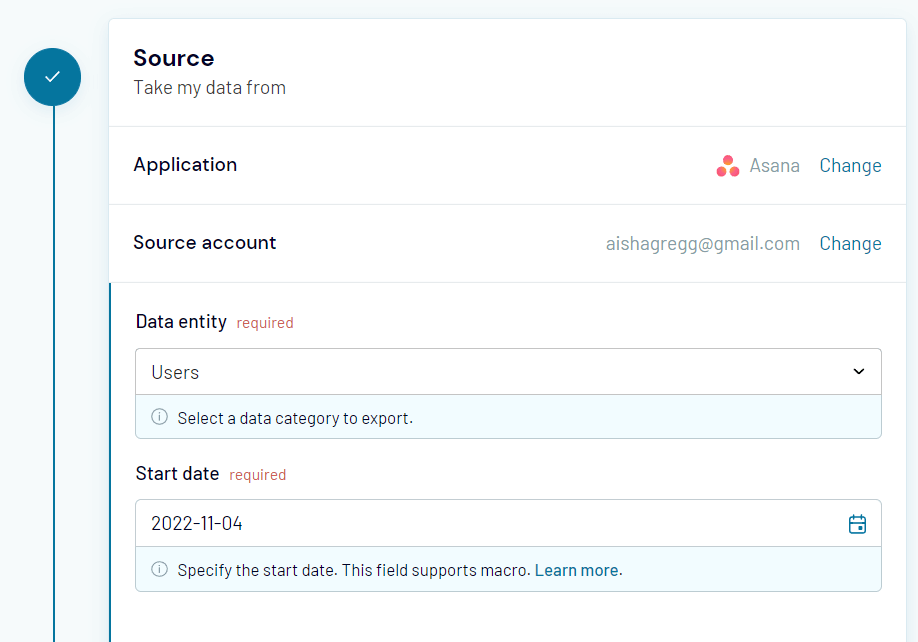Expand the Data entity dropdown chevron
Image resolution: width=918 pixels, height=642 pixels.
tap(858, 371)
